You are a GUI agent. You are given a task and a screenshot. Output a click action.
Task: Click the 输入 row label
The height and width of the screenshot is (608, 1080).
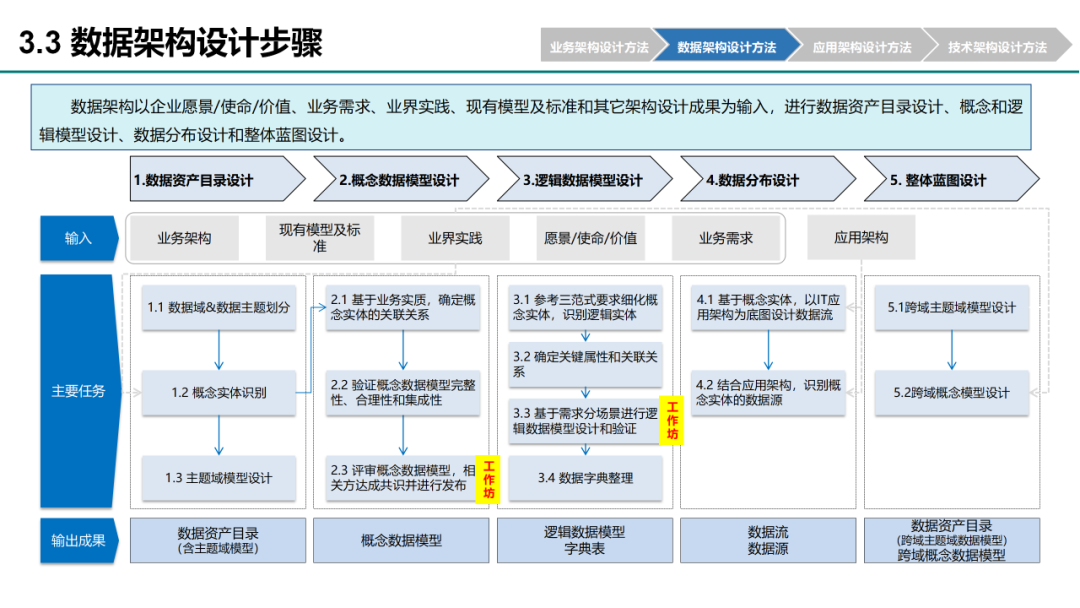pyautogui.click(x=79, y=238)
